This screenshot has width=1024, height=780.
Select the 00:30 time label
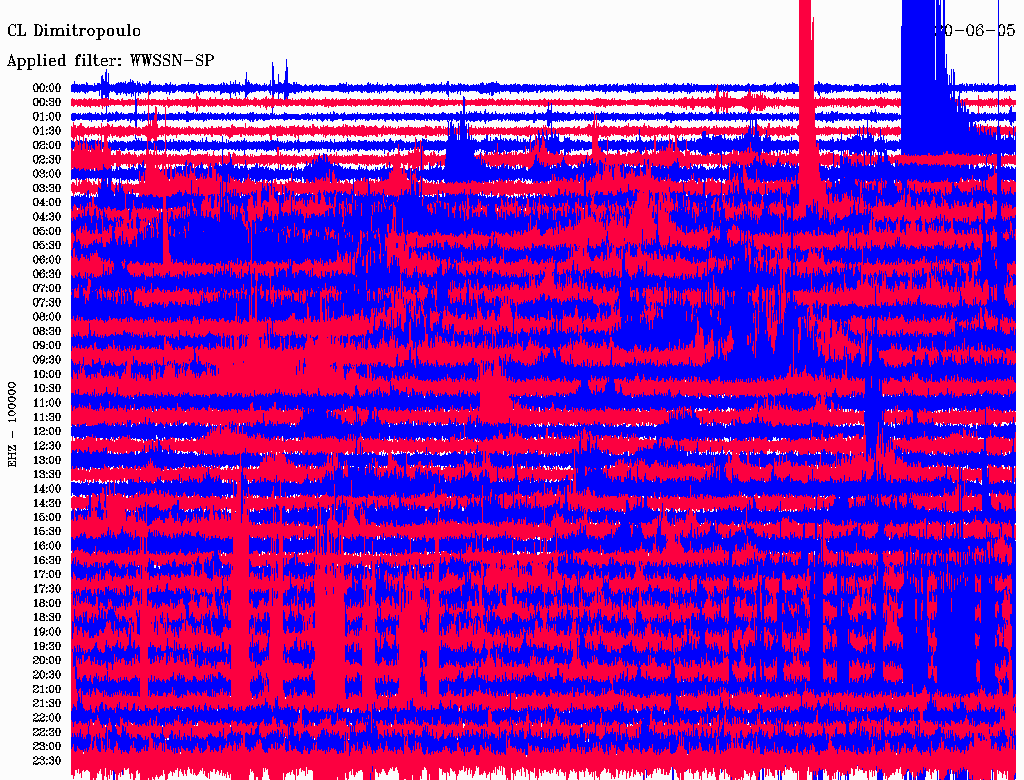[x=47, y=102]
